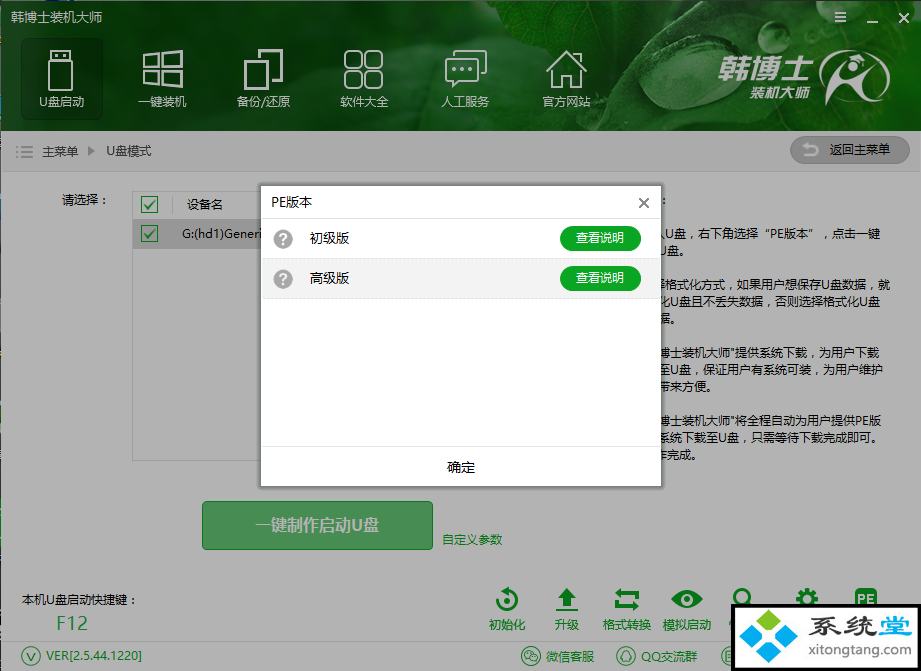The image size is (921, 671).
Task: Switch to 一键装机 tab
Action: point(162,79)
